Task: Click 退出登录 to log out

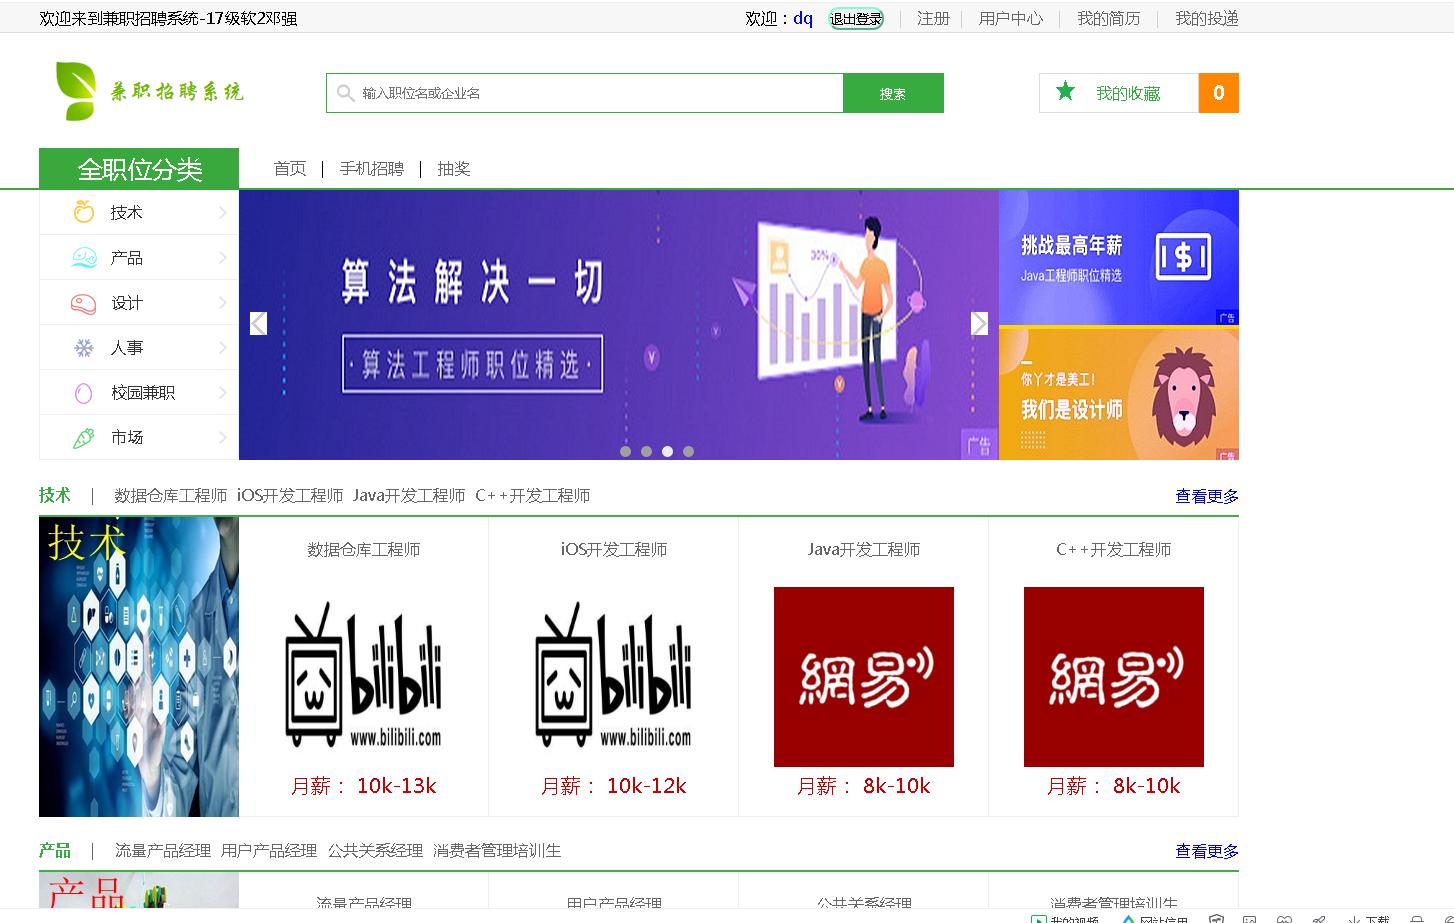Action: point(856,17)
